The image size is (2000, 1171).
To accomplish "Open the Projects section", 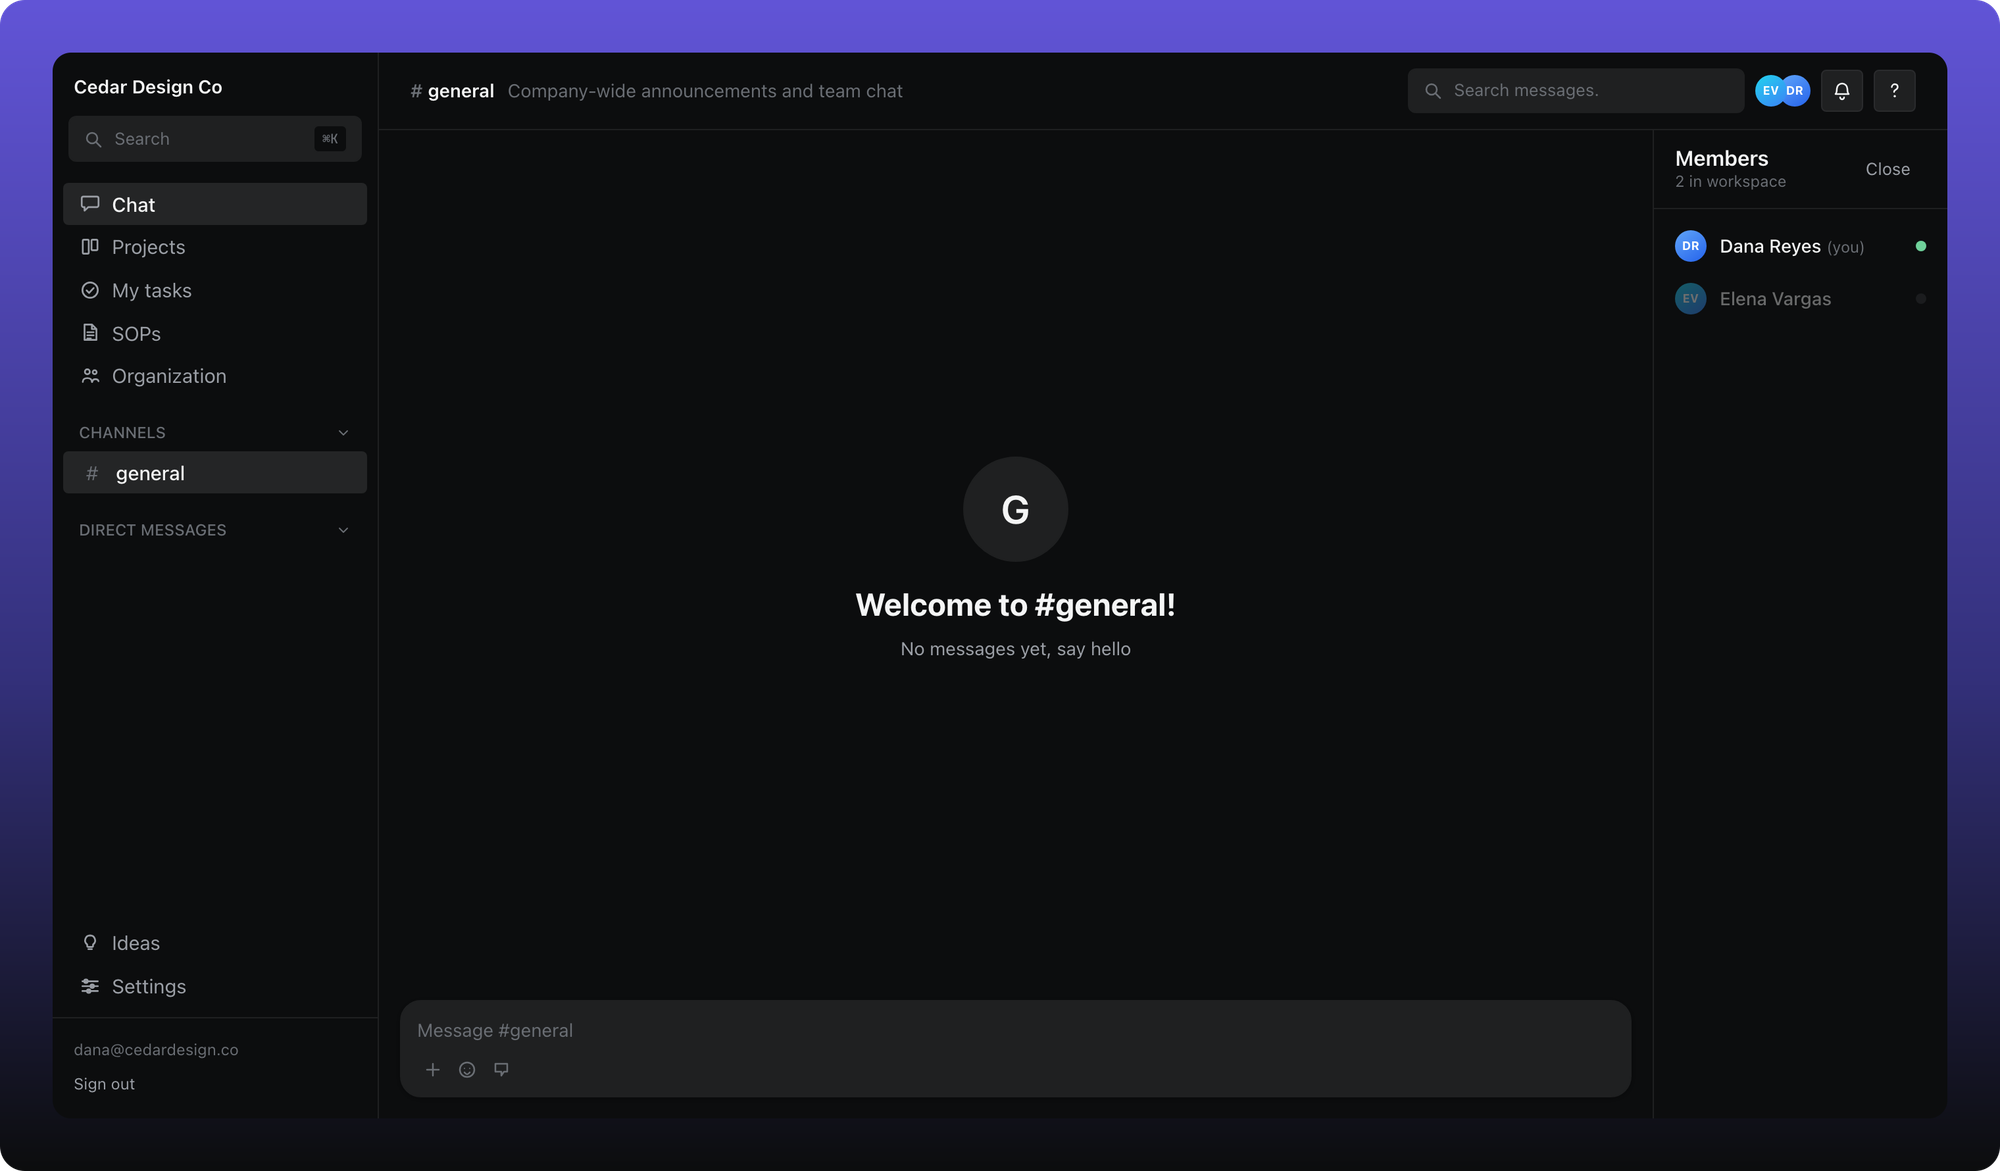I will [214, 247].
